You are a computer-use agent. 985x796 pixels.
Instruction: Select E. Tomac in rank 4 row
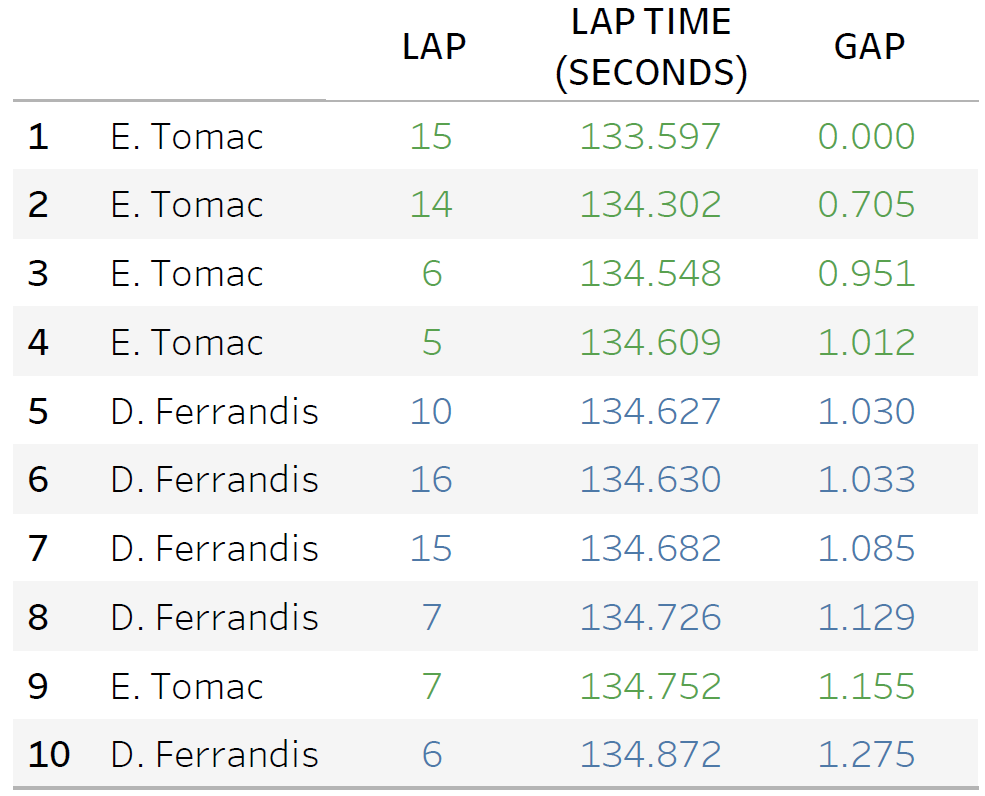click(187, 343)
